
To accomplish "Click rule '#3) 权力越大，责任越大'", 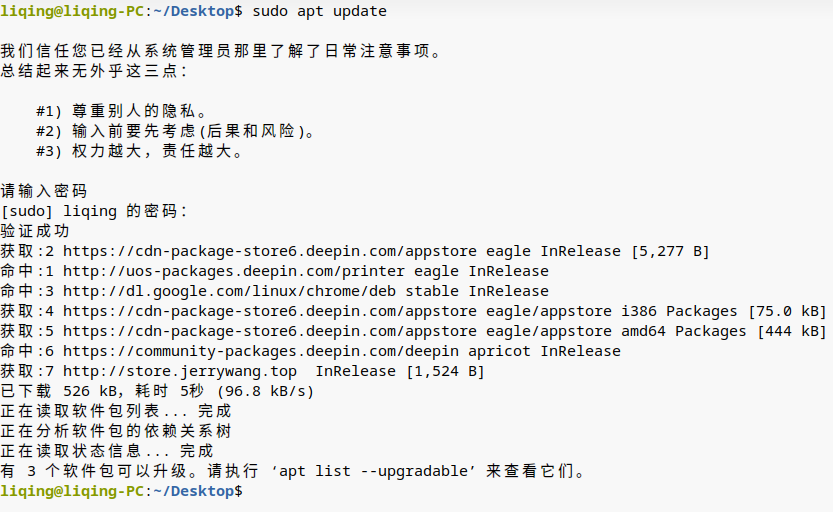I will pos(139,151).
